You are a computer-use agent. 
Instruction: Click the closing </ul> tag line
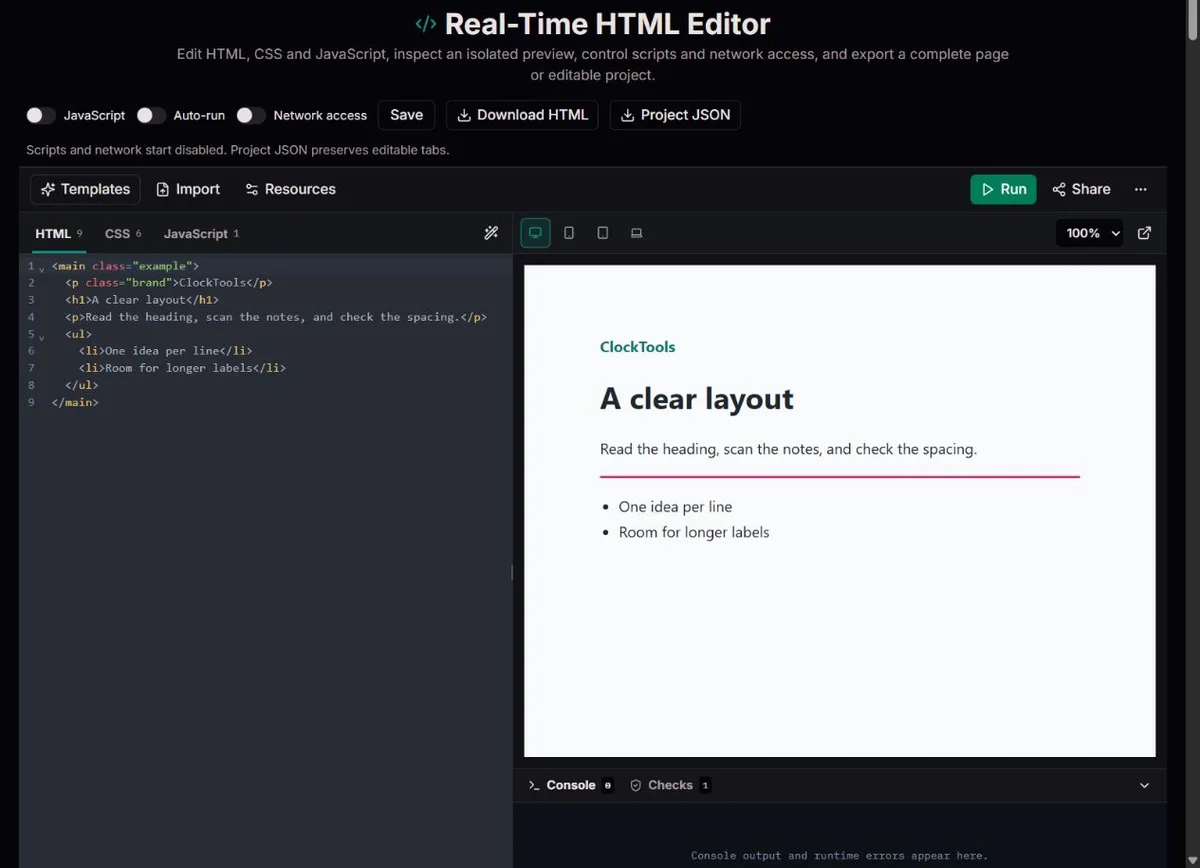(82, 385)
